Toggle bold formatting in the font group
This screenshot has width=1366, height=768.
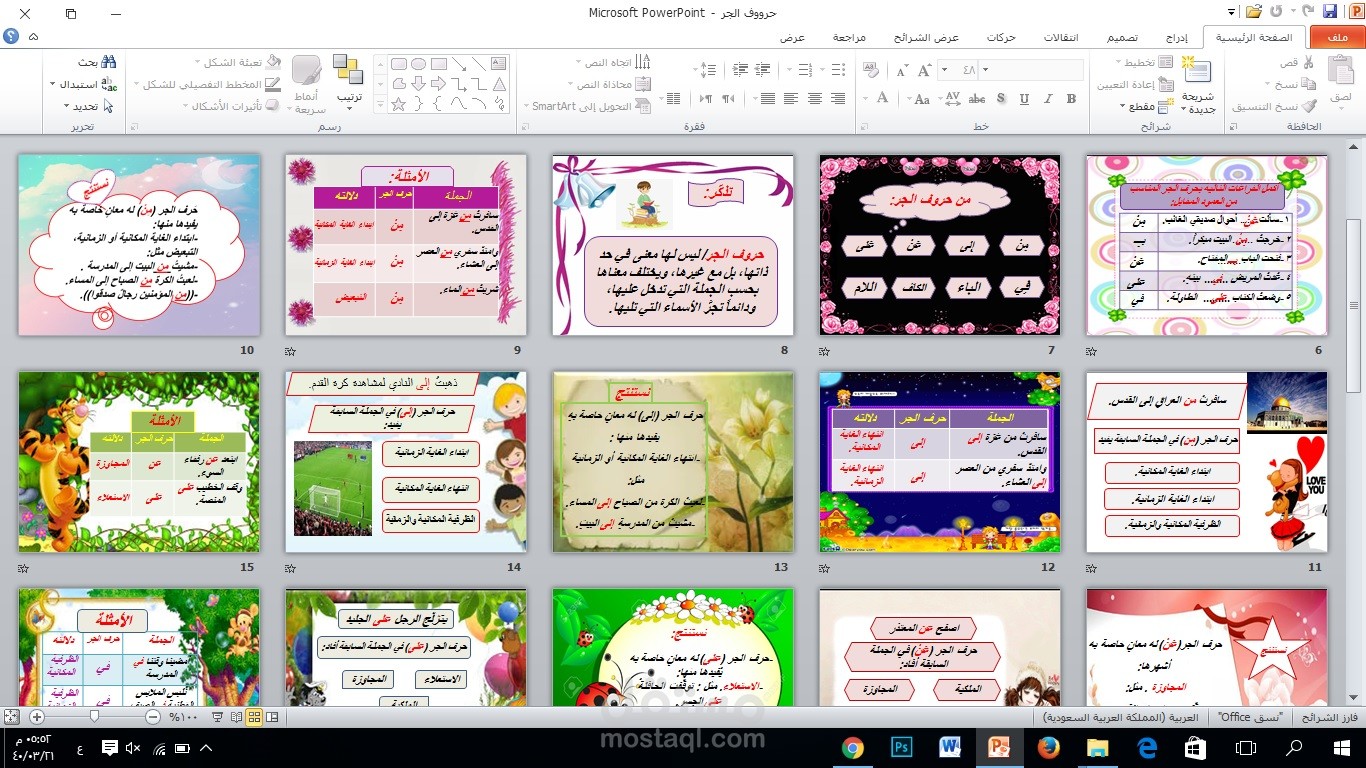[1070, 100]
